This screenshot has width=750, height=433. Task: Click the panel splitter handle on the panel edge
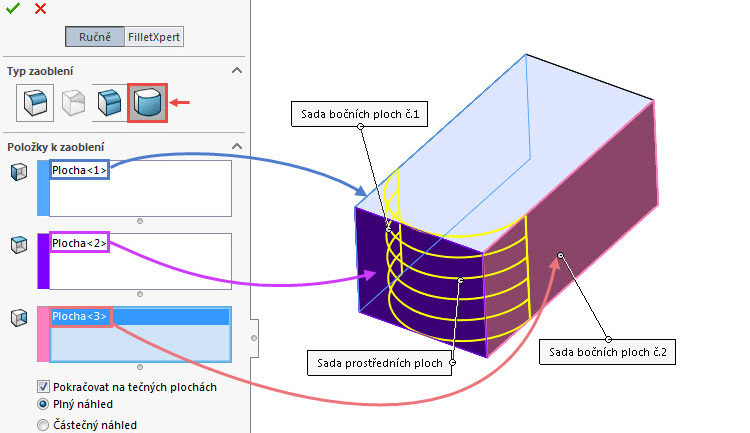tap(254, 338)
